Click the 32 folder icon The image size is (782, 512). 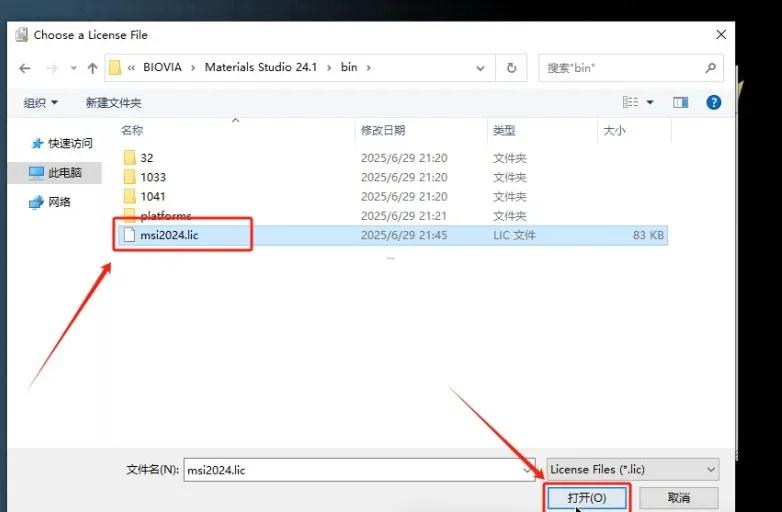pos(130,158)
